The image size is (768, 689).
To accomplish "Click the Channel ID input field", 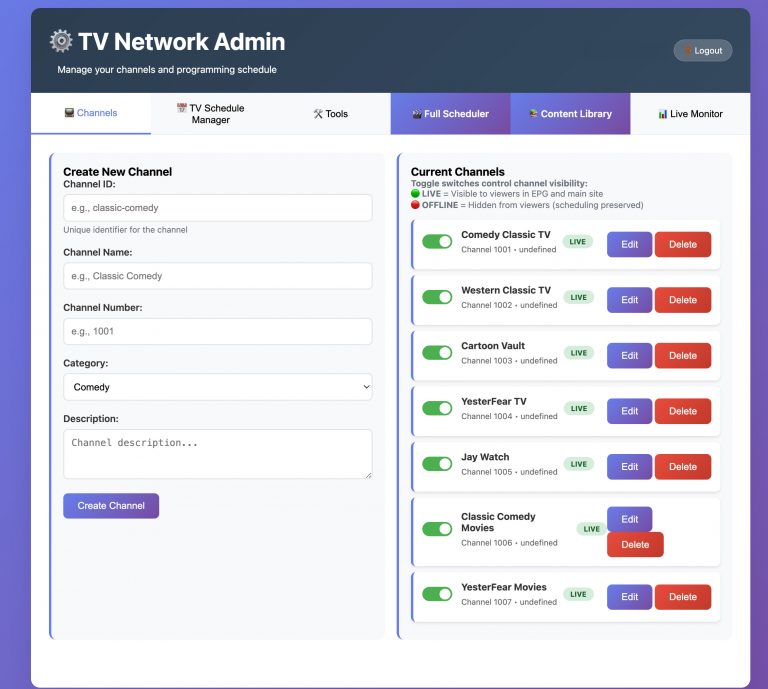I will pyautogui.click(x=217, y=208).
